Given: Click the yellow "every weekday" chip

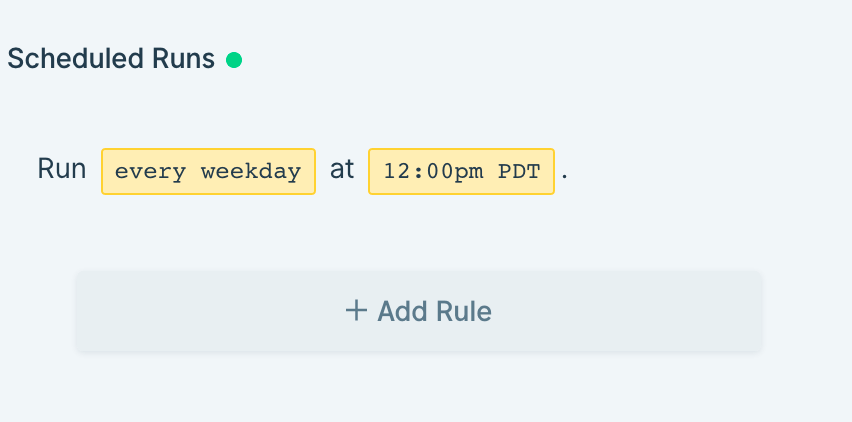Looking at the screenshot, I should pos(208,171).
